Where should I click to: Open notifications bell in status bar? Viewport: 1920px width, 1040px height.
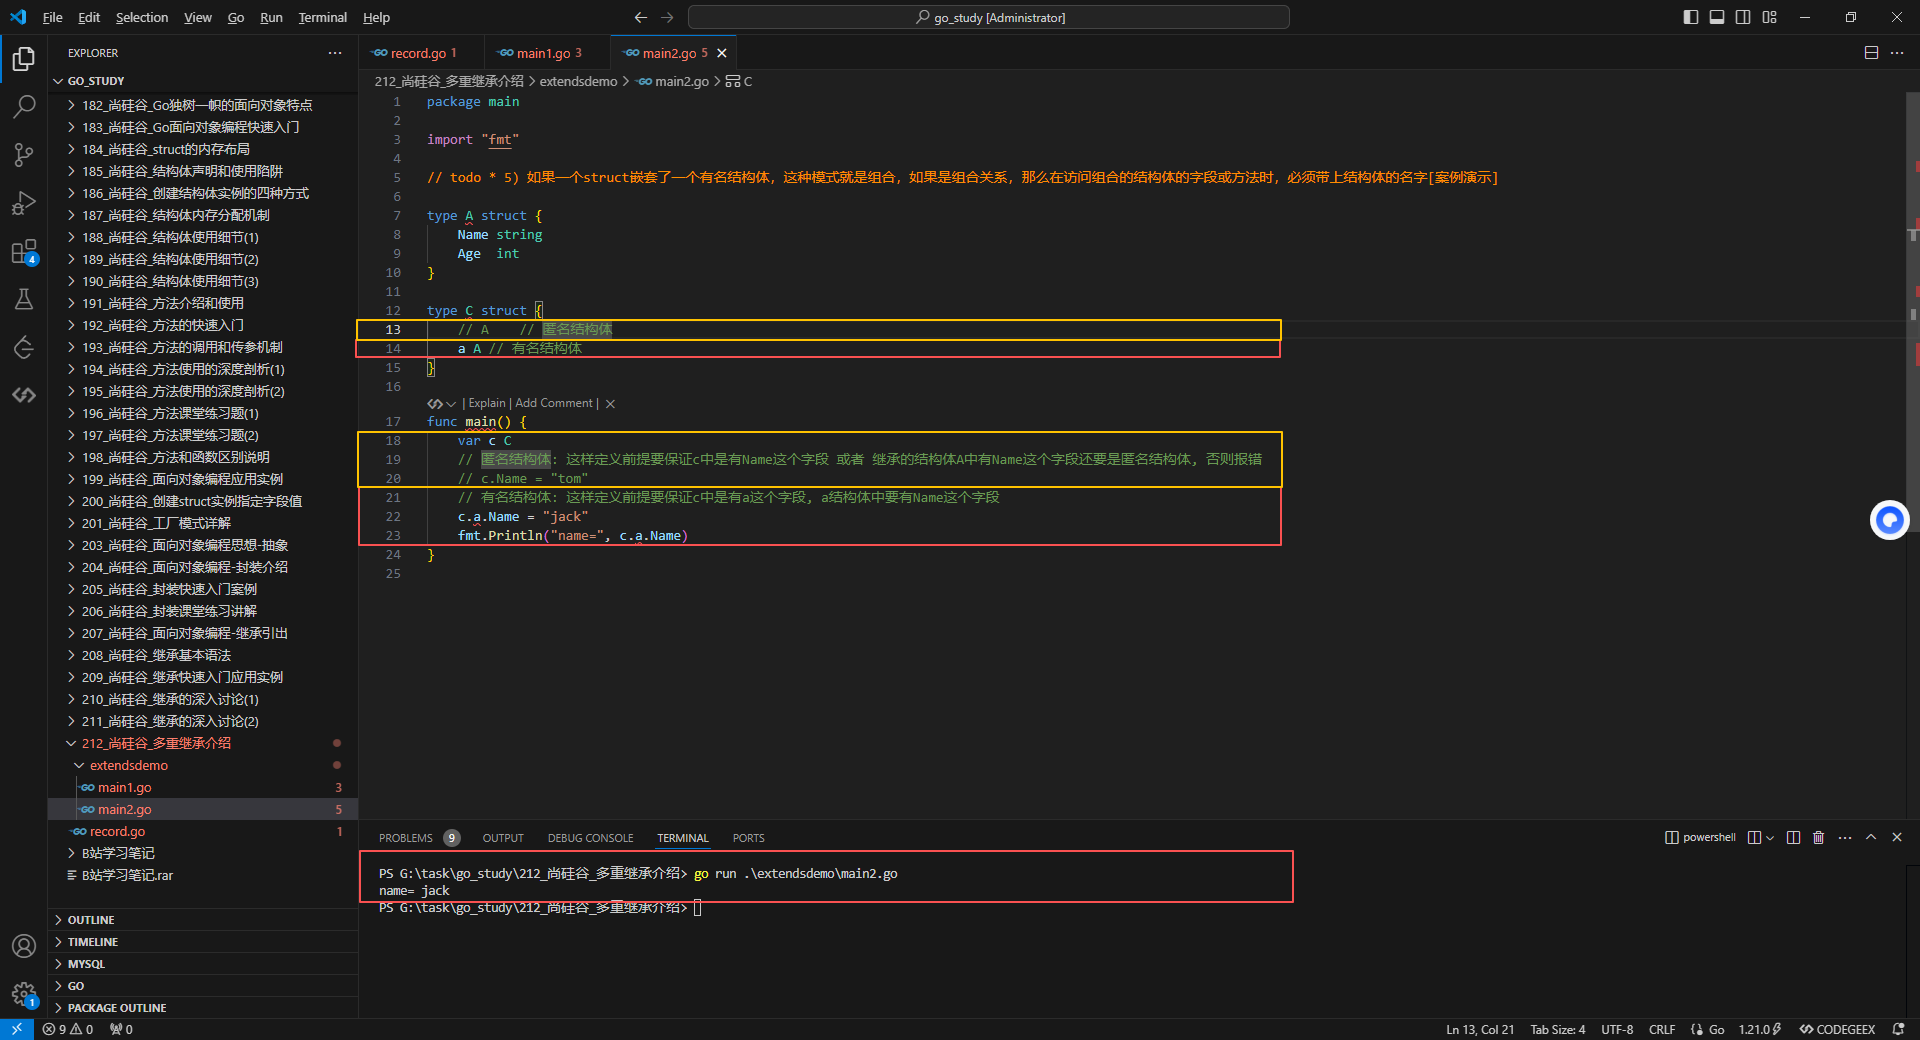1898,1029
